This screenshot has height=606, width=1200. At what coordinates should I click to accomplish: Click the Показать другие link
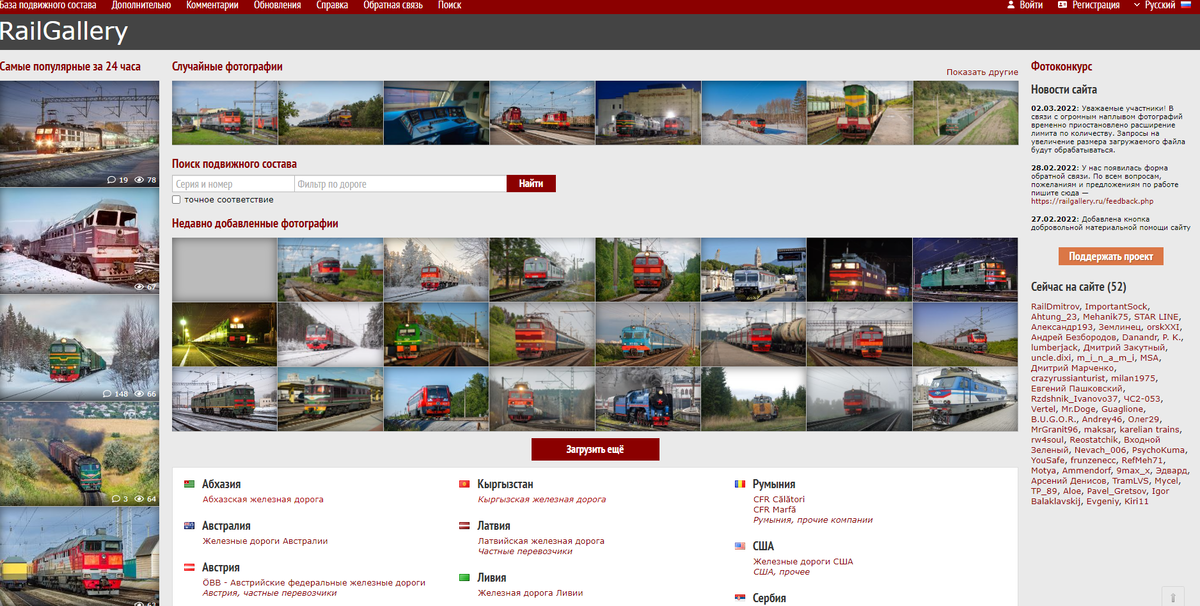[982, 73]
